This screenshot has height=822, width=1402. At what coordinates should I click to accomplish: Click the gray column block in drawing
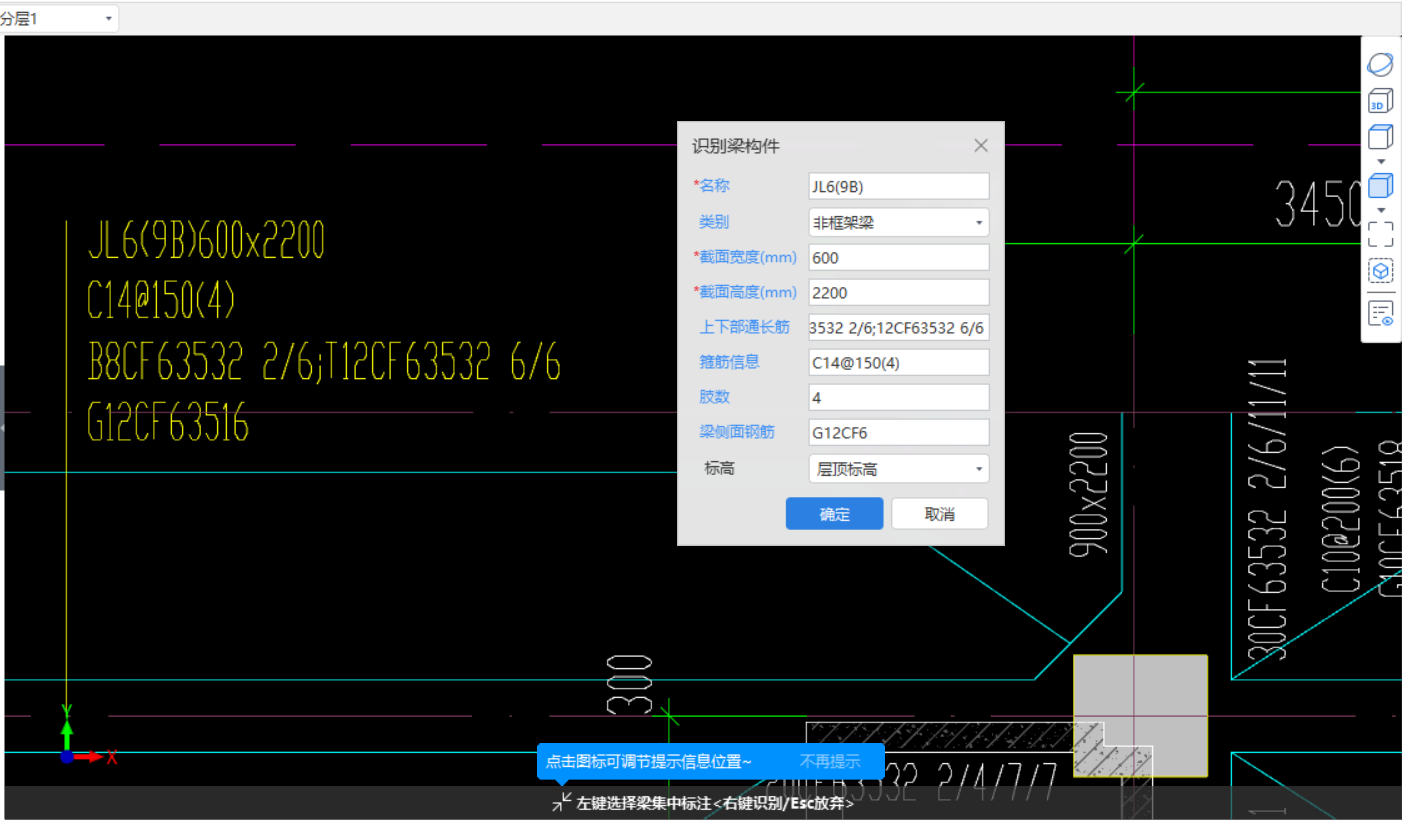(x=1141, y=715)
